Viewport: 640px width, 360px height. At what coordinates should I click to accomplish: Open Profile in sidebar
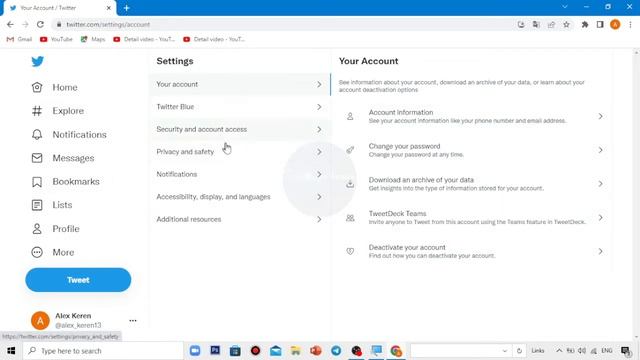(56, 229)
